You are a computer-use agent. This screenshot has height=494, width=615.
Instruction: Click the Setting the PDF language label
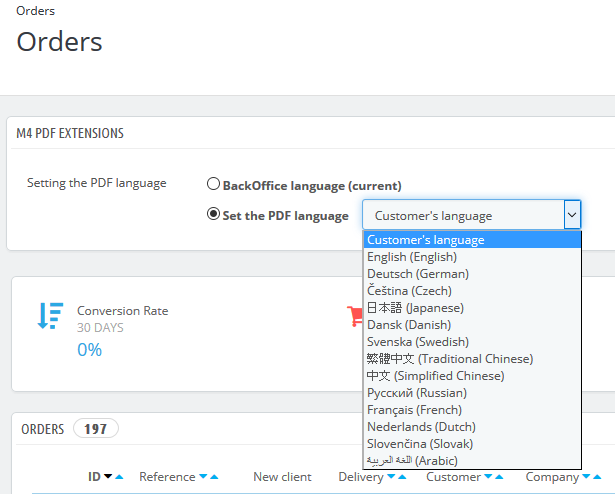[x=96, y=183]
